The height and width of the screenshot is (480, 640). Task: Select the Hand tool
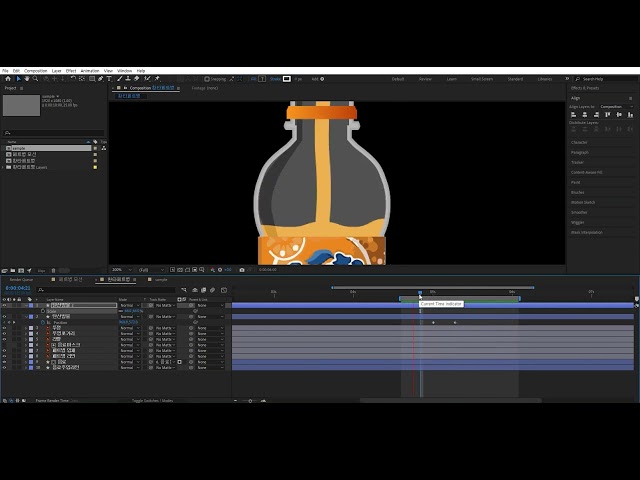27,79
